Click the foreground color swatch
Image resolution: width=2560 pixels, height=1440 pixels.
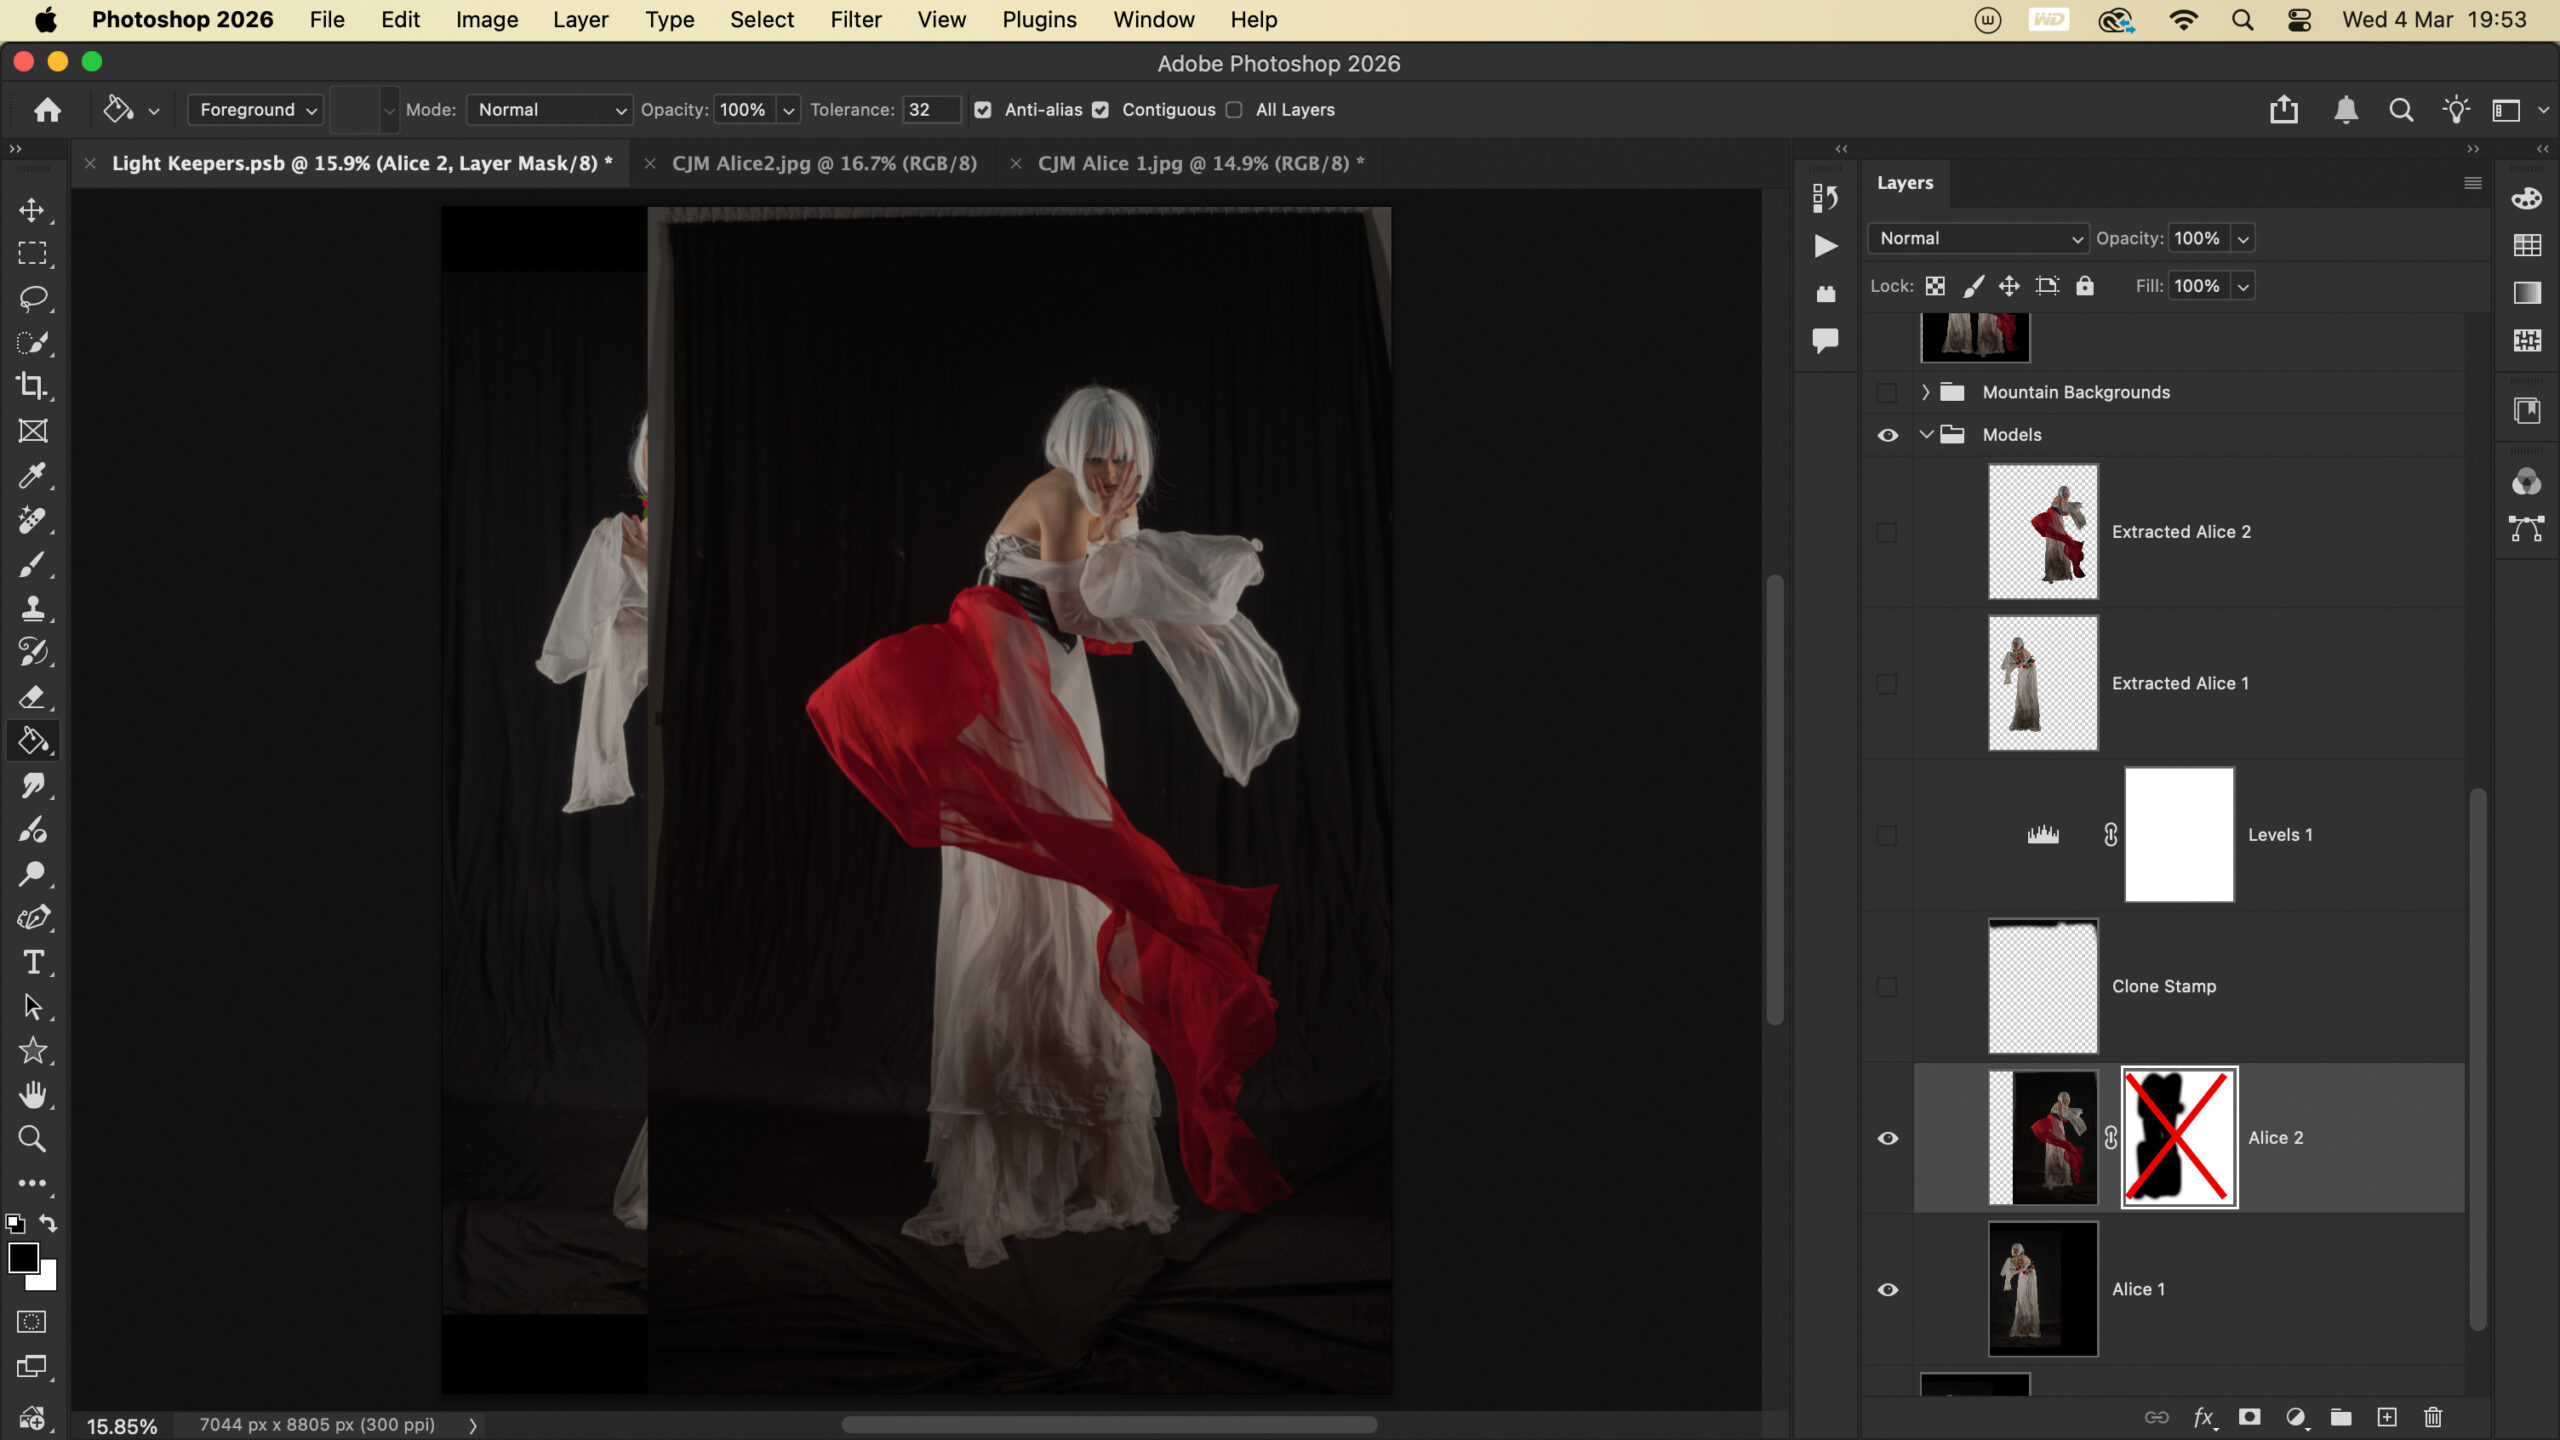23,1258
